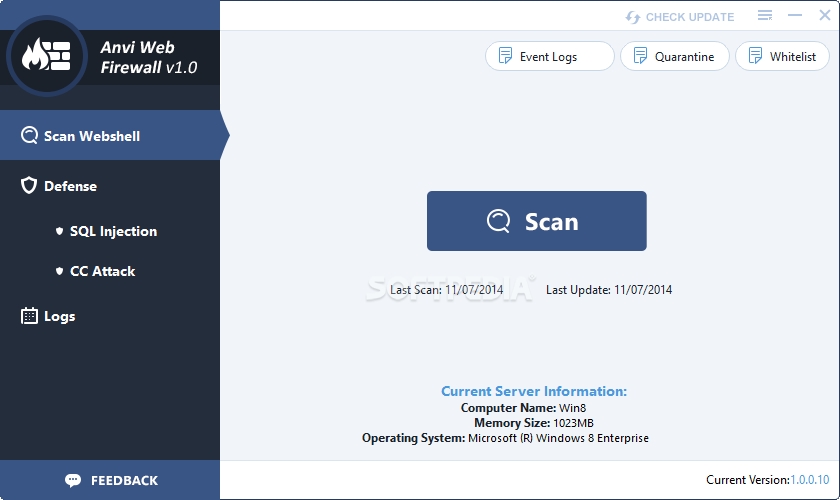Open Event Logs

550,56
